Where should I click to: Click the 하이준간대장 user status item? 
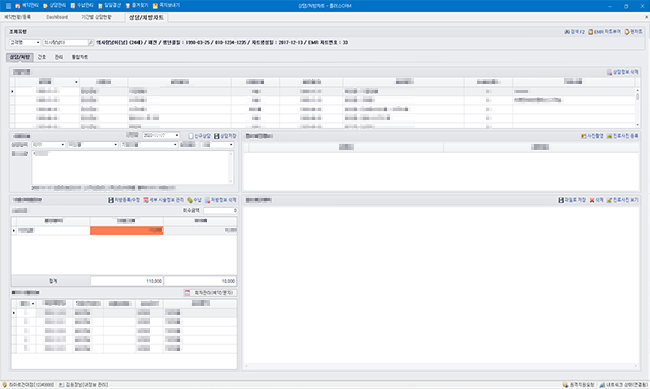[x=28, y=385]
